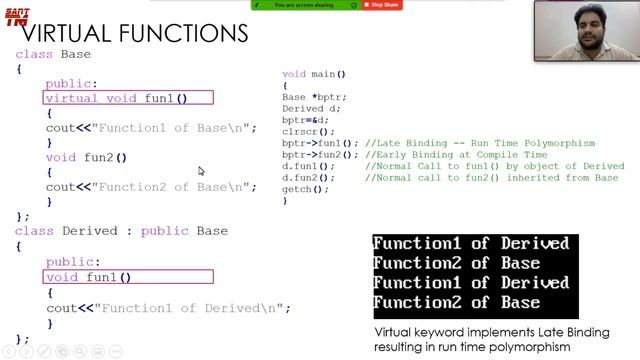Activate the slideshow zoom magnifier
The height and width of the screenshot is (360, 640).
[x=80, y=351]
